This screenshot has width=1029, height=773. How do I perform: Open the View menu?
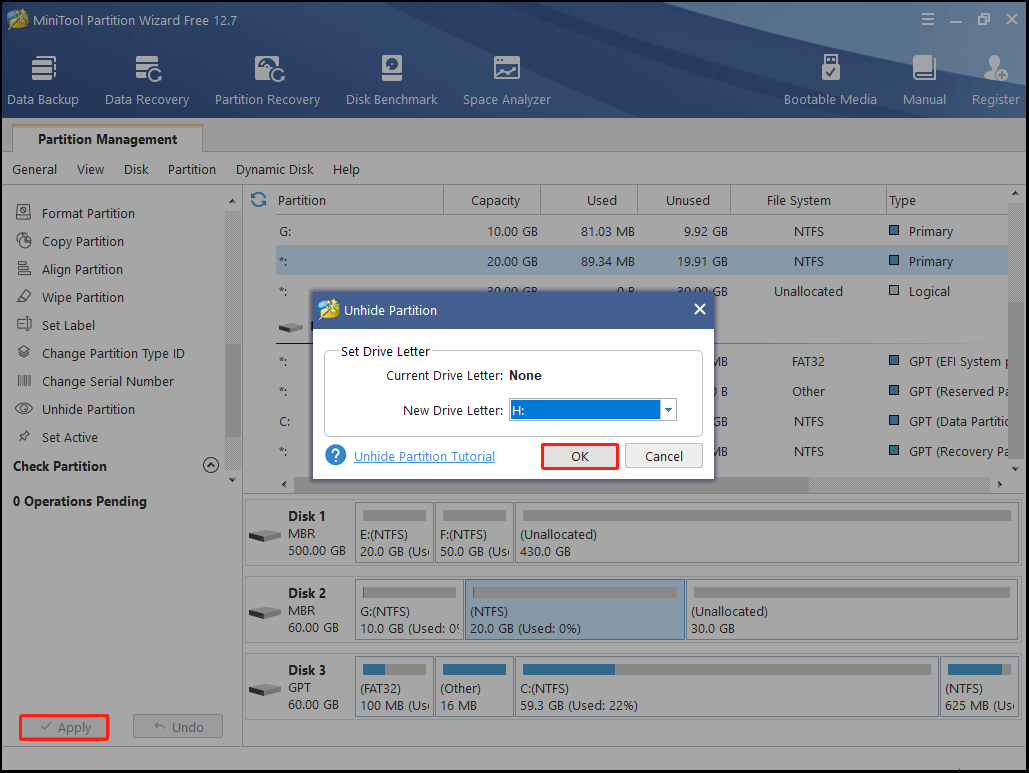[91, 169]
